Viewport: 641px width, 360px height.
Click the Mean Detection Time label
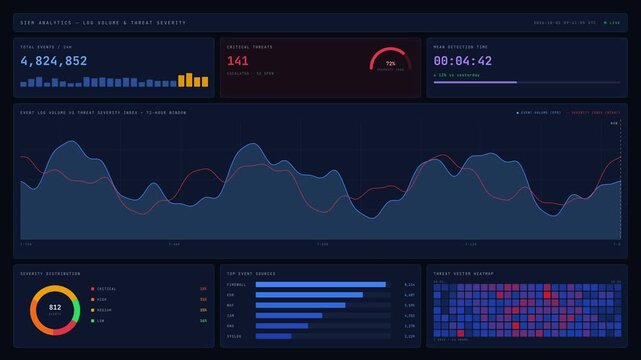point(461,47)
